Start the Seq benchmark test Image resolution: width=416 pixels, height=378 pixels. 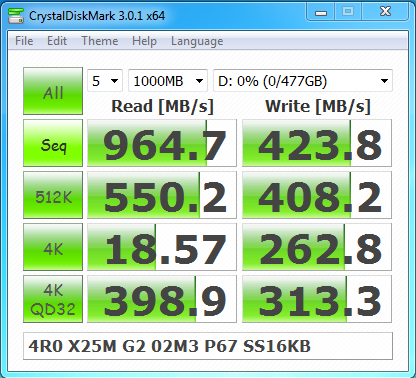pyautogui.click(x=53, y=143)
